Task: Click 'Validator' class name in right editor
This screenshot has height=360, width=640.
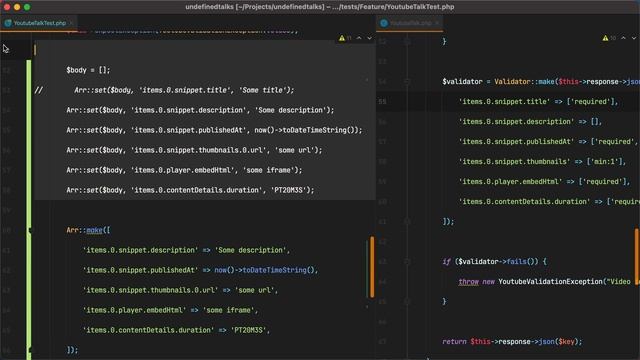Action: pos(512,82)
